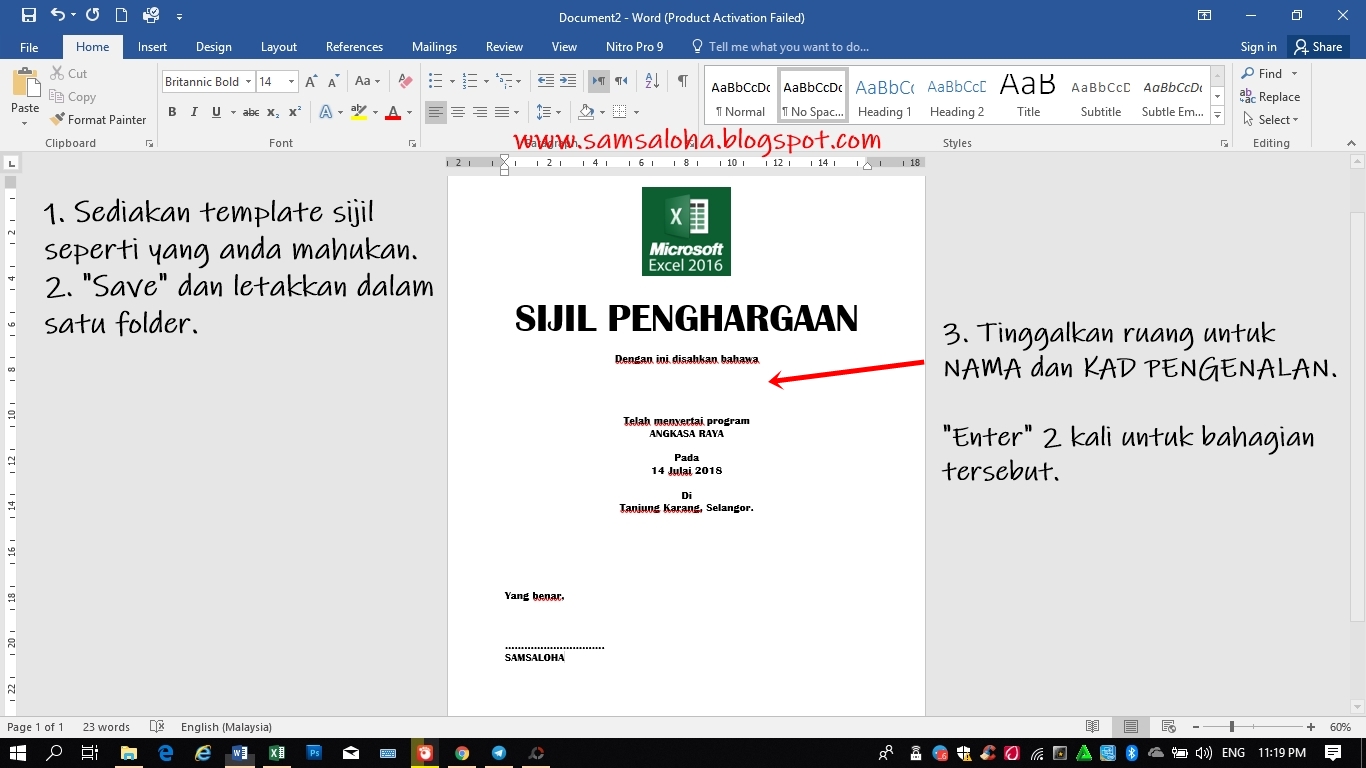Enable Superscript formatting
This screenshot has width=1366, height=768.
click(x=293, y=112)
